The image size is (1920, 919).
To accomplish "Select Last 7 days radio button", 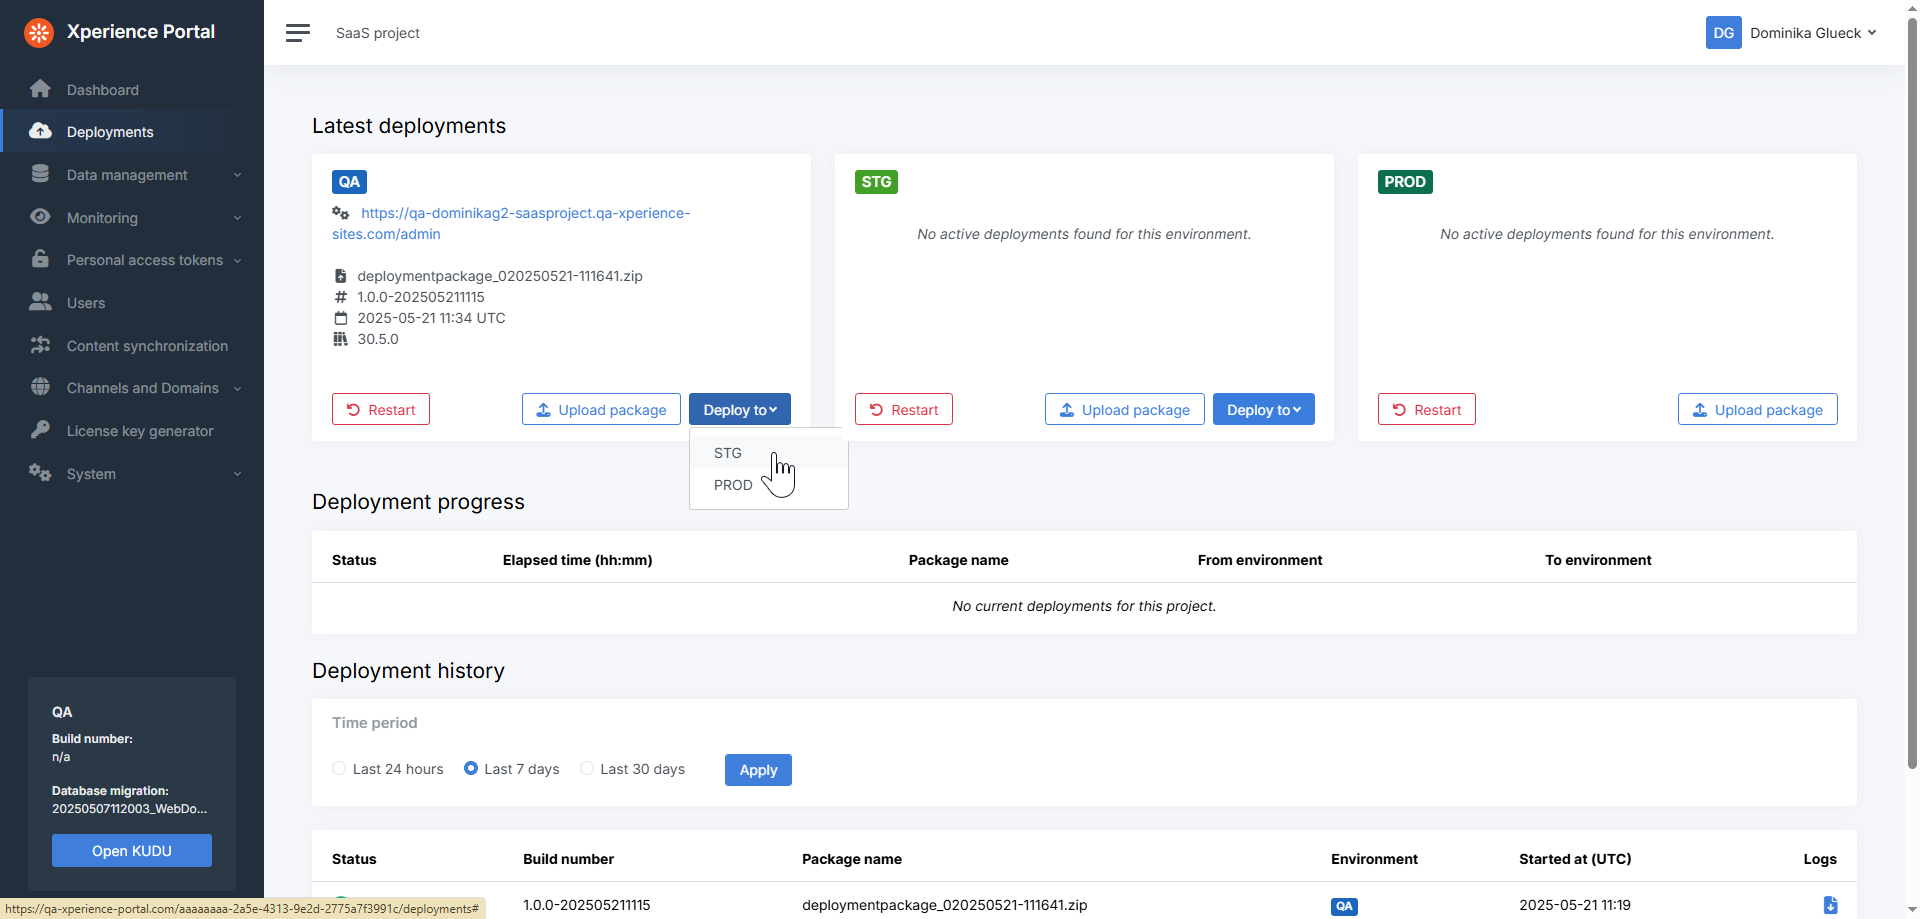I will coord(471,768).
